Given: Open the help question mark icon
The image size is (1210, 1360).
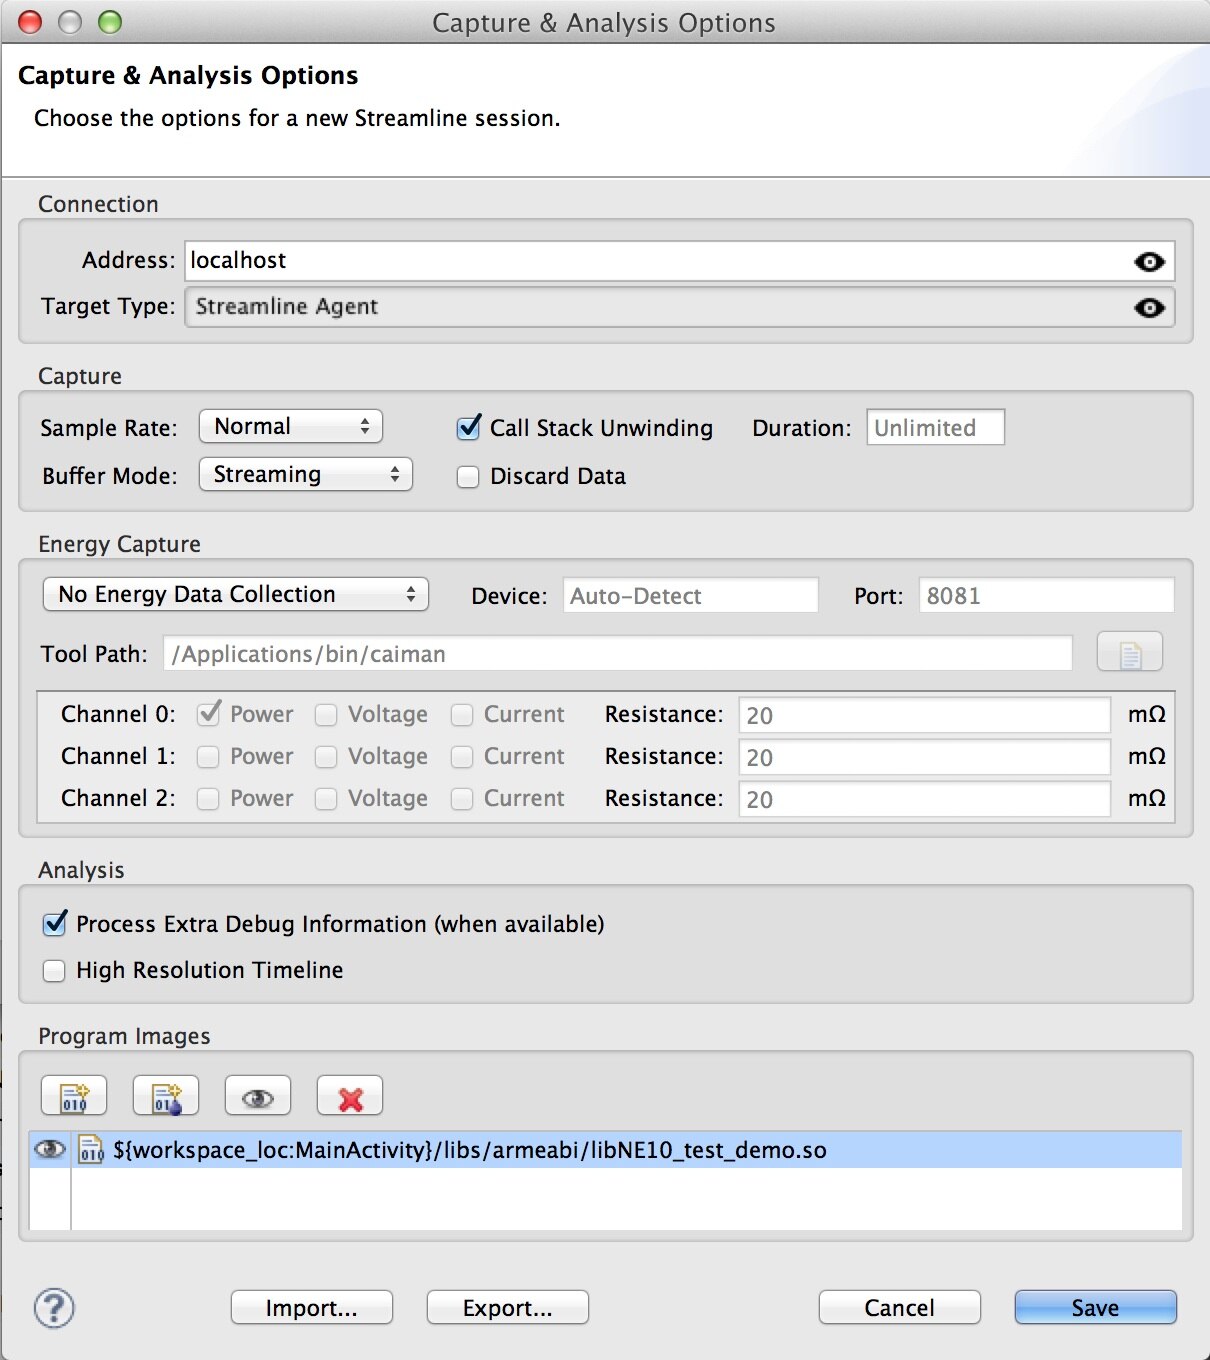Looking at the screenshot, I should coord(54,1308).
